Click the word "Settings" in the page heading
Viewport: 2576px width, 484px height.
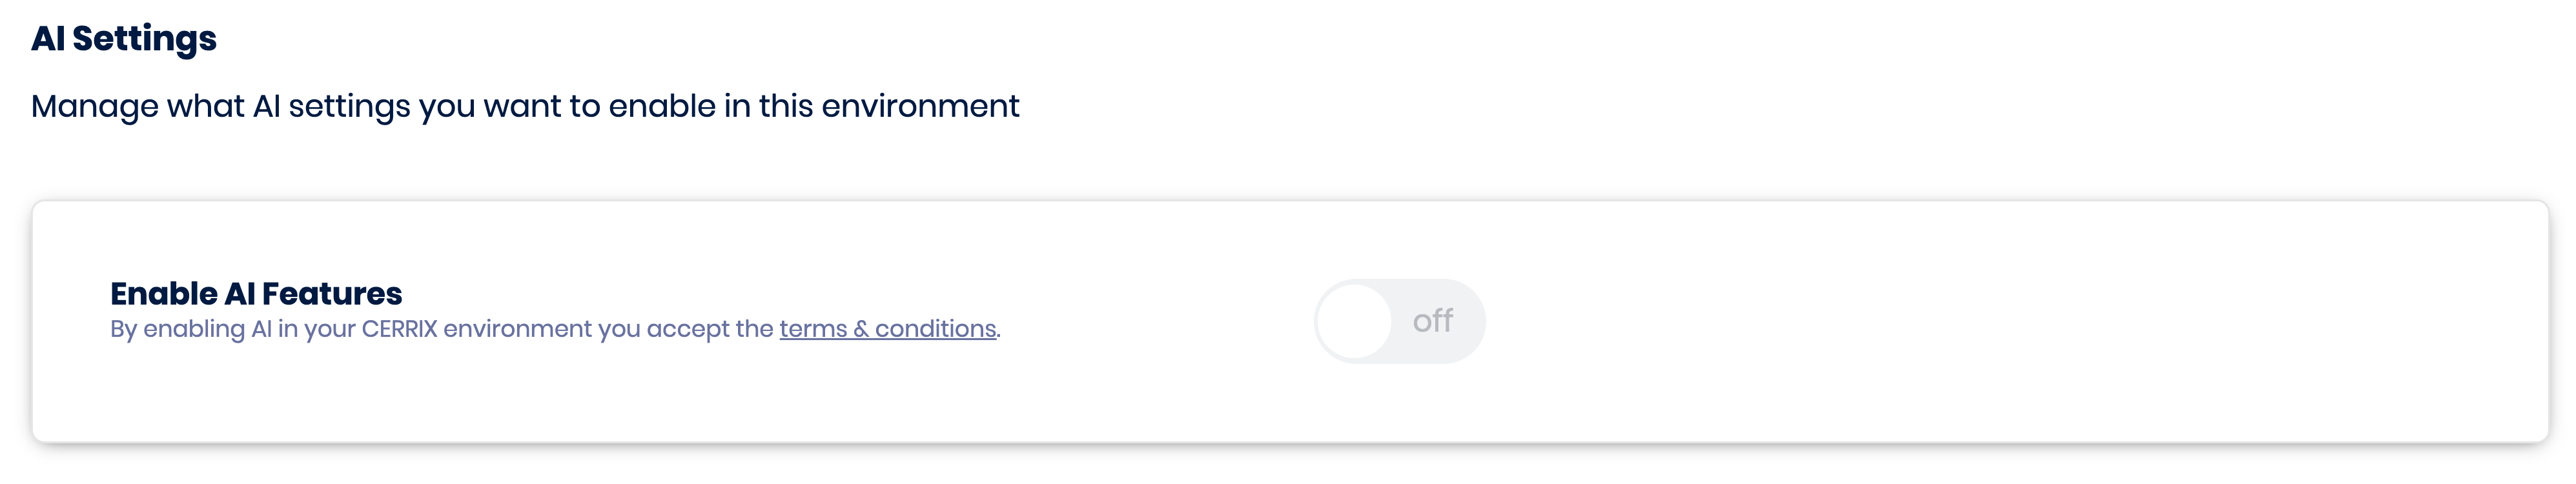click(x=145, y=39)
